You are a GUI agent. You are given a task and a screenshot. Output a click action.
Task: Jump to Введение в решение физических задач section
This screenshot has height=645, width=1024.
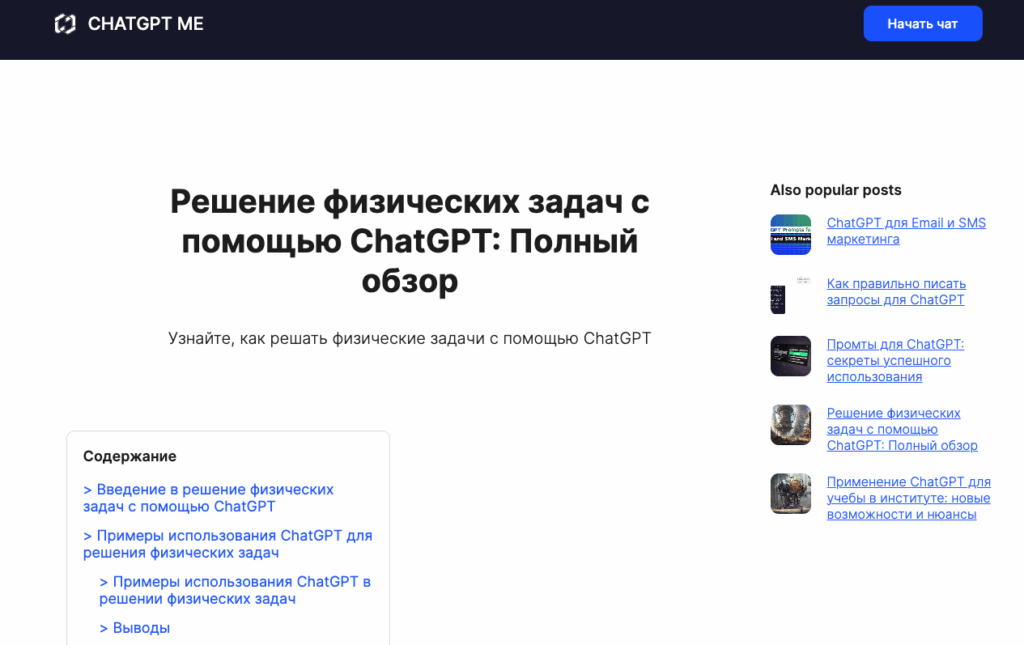pyautogui.click(x=208, y=498)
